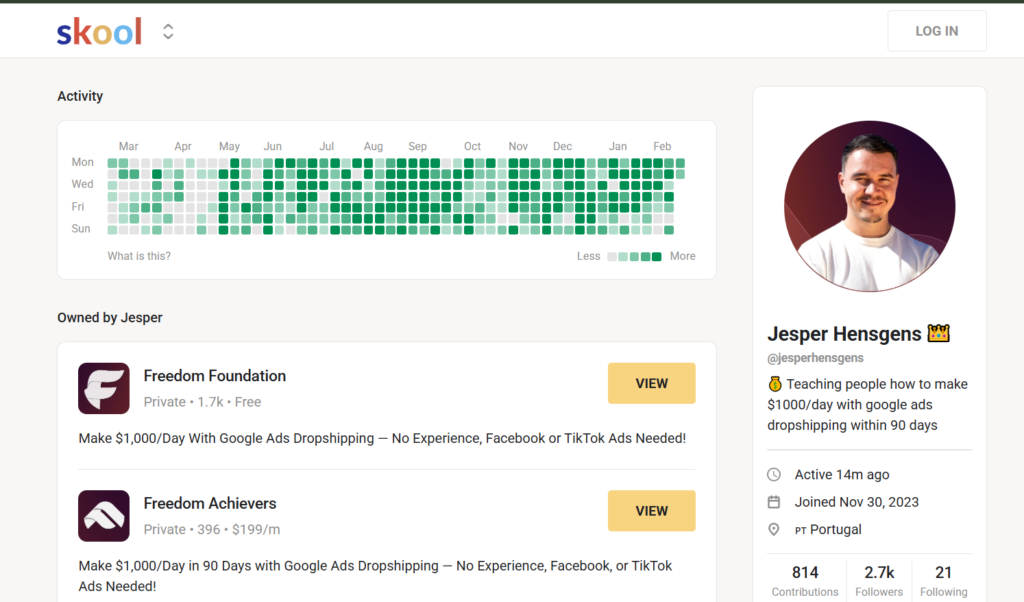Open Jesper's profile picture
The image size is (1024, 602).
(x=869, y=205)
